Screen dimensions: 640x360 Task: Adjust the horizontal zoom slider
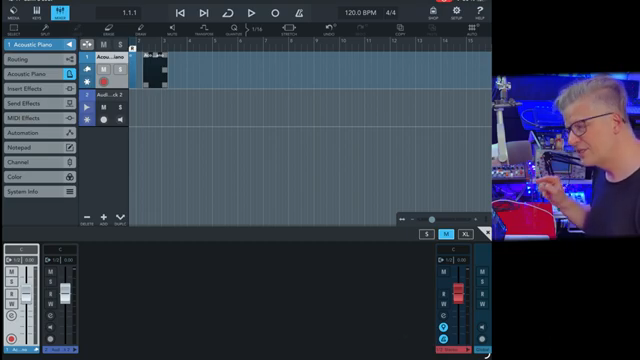[431, 220]
